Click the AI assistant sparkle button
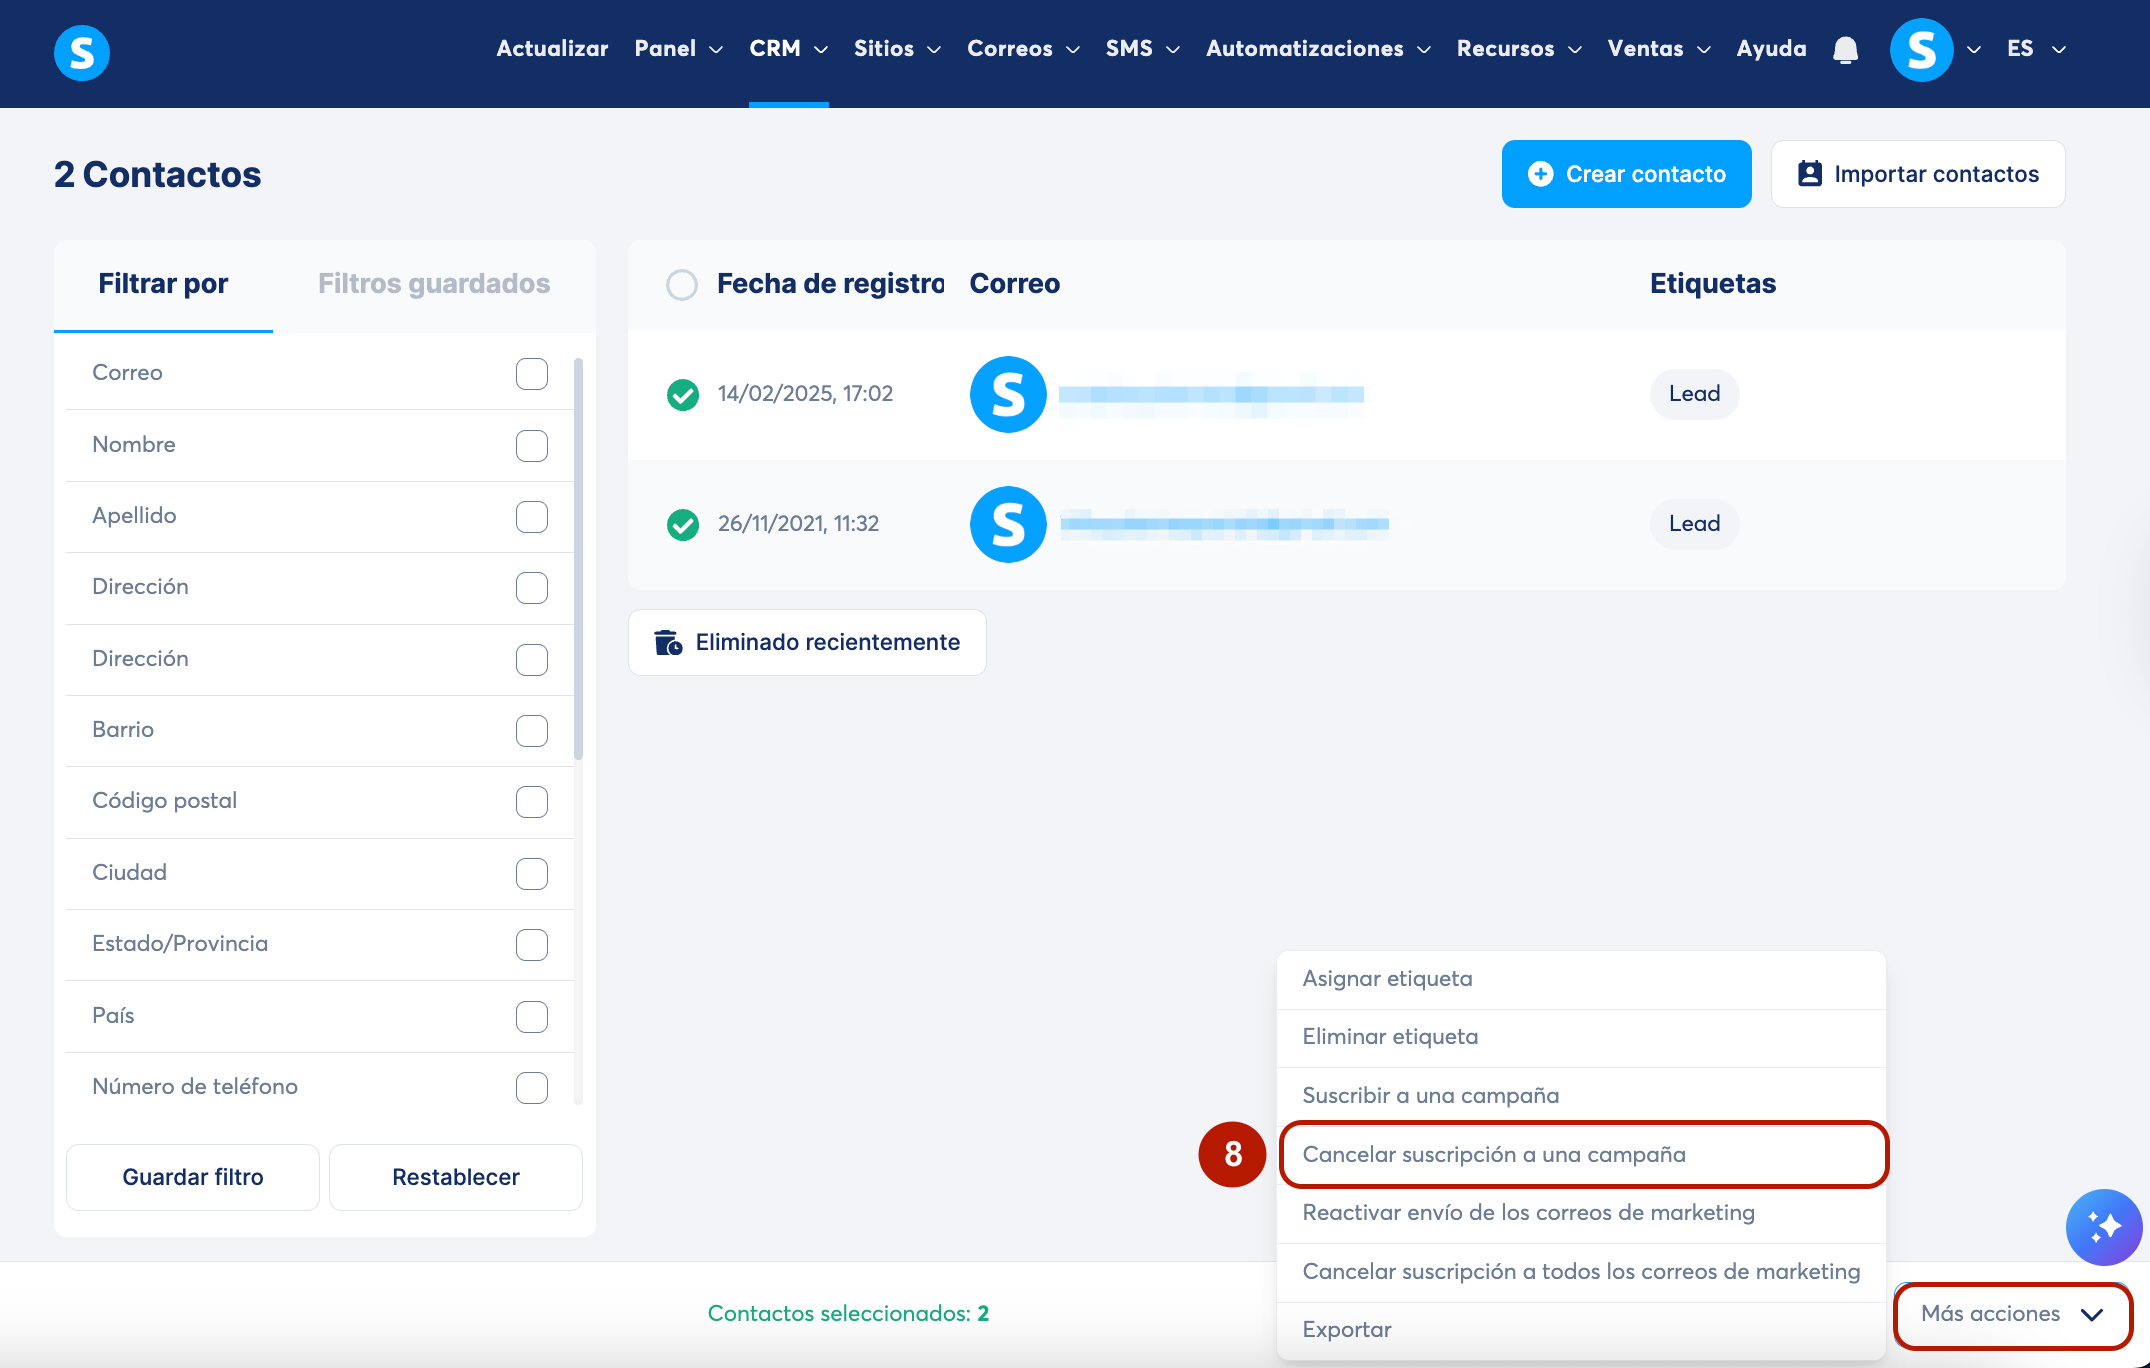The image size is (2150, 1368). [x=2103, y=1226]
